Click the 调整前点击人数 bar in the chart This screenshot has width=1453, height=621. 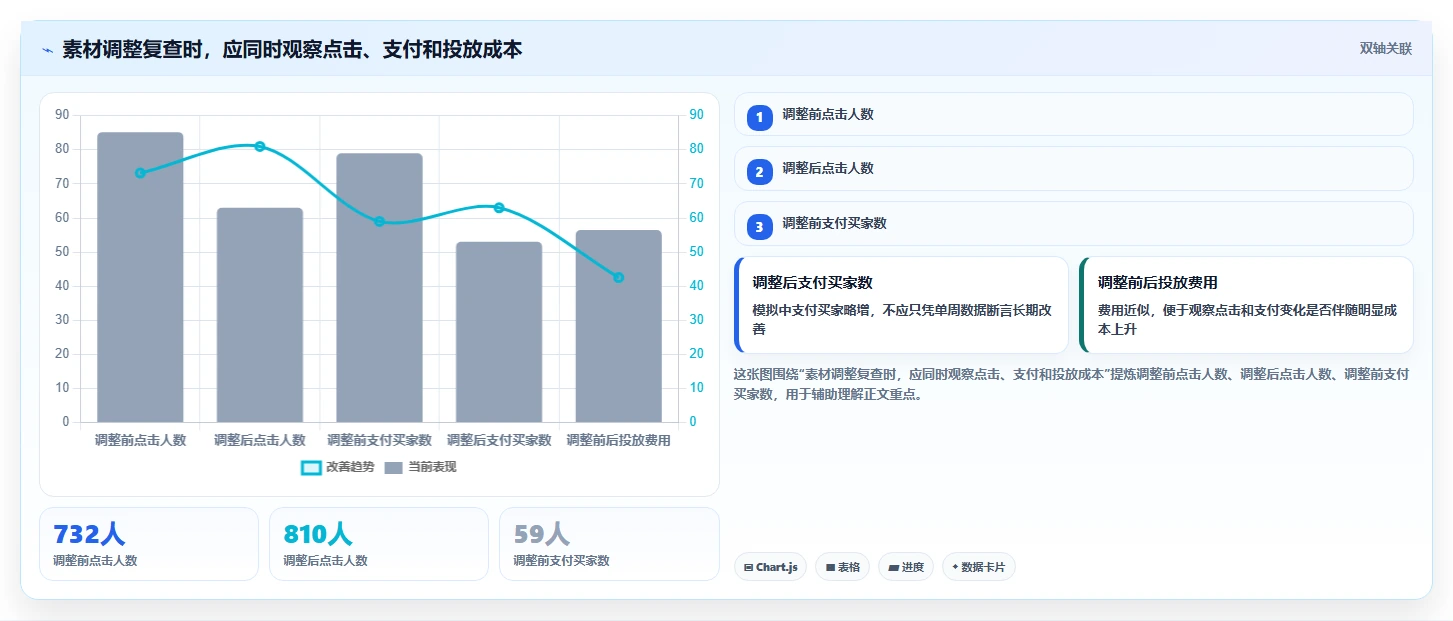[x=140, y=277]
